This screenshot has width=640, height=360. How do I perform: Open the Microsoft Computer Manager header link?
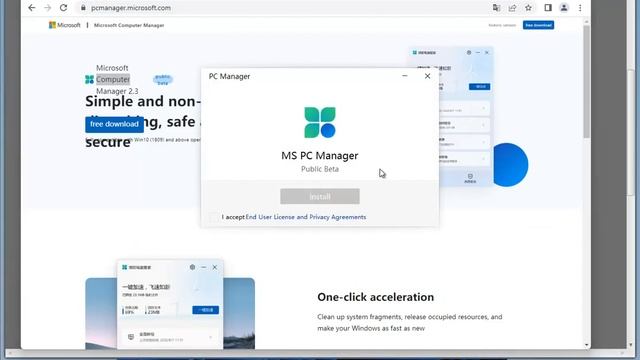click(129, 25)
